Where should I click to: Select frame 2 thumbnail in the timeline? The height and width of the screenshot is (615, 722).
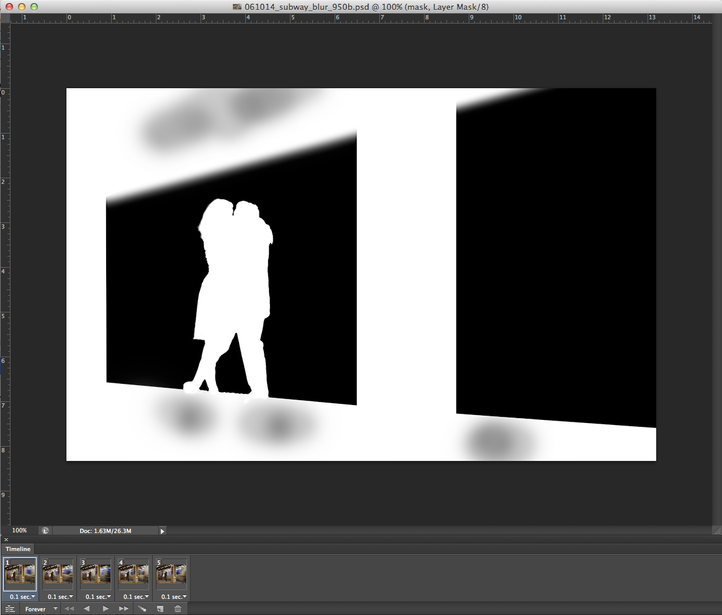[x=58, y=575]
